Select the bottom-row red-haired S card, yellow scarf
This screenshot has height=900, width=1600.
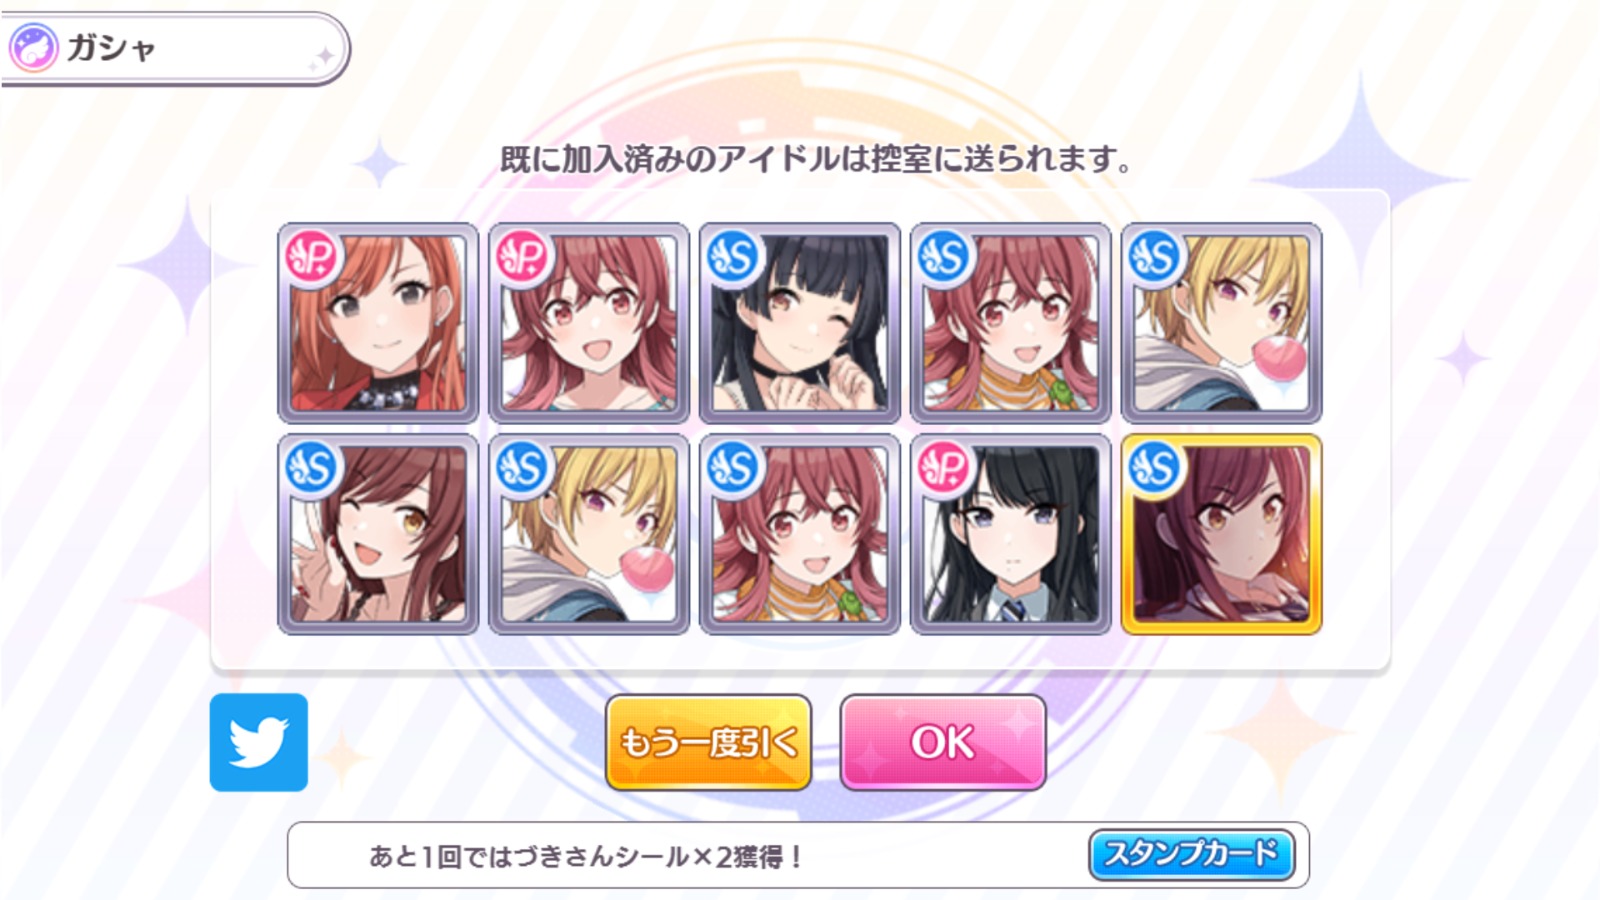coord(800,534)
